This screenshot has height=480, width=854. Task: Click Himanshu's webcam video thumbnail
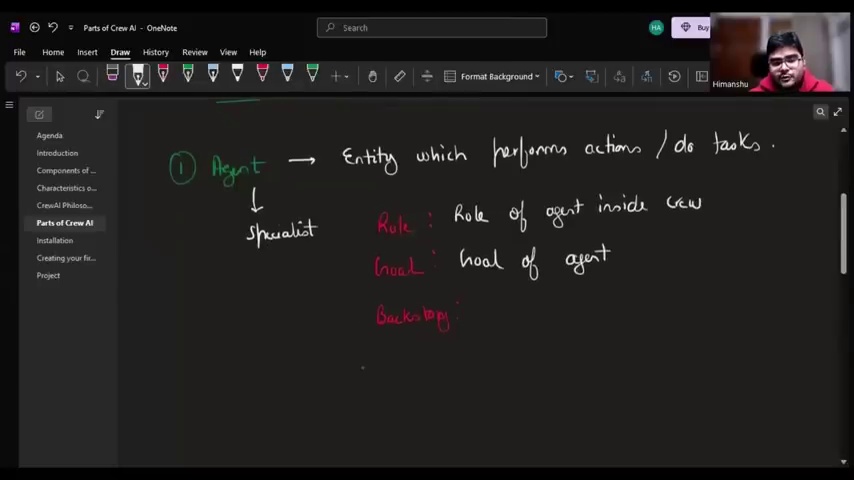tap(779, 52)
